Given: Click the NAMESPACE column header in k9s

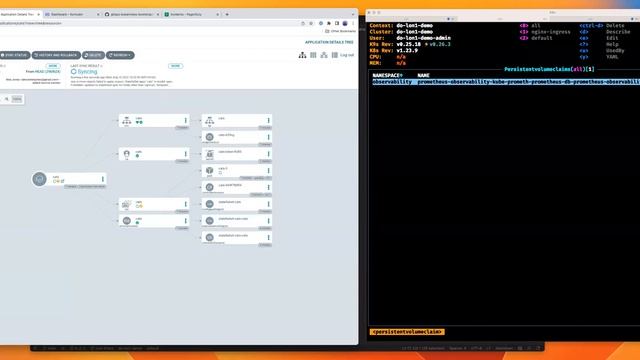Looking at the screenshot, I should (388, 76).
